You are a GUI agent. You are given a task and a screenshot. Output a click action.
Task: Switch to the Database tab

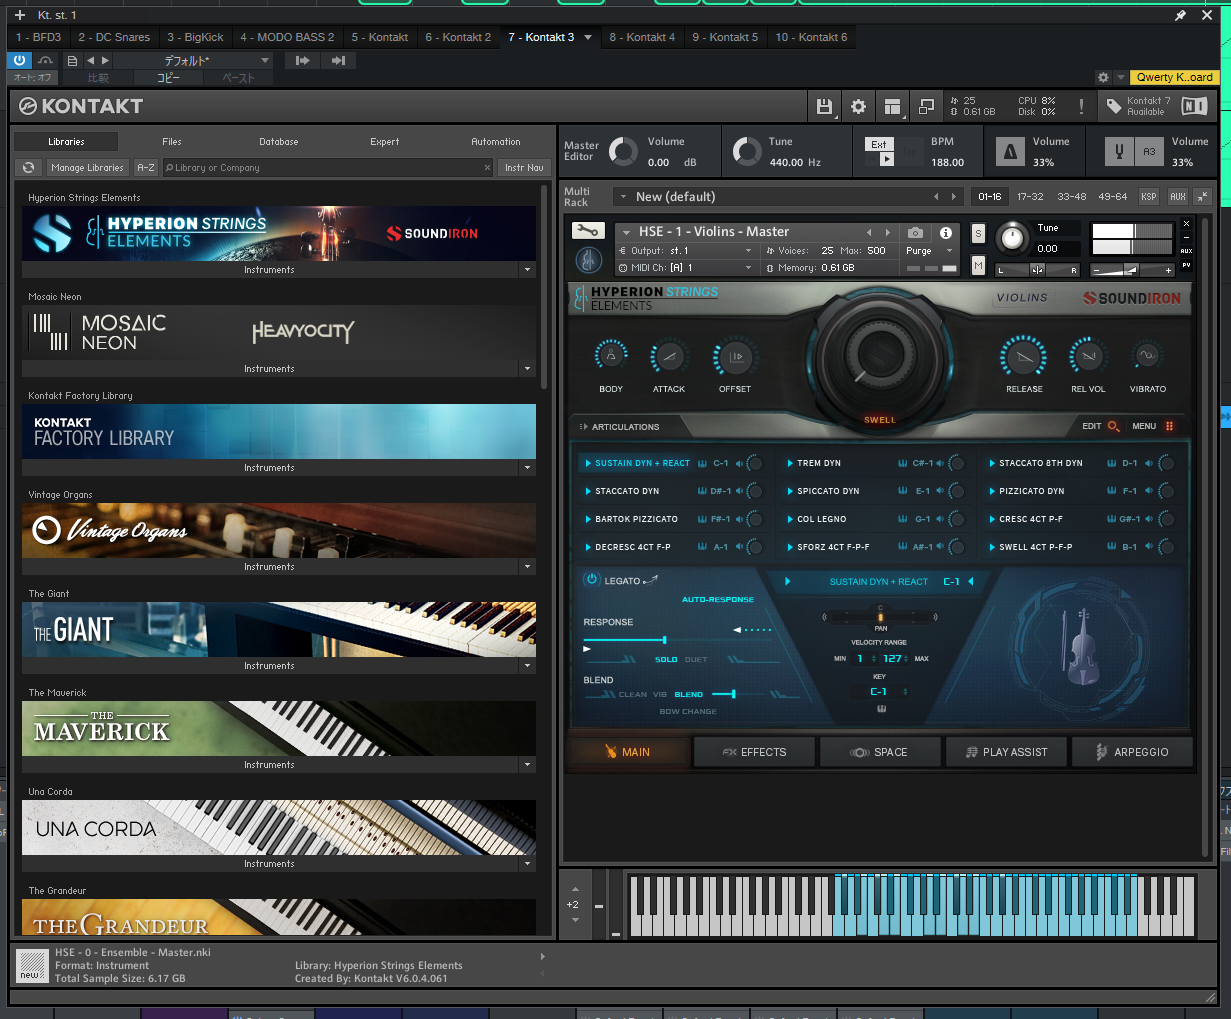click(279, 142)
